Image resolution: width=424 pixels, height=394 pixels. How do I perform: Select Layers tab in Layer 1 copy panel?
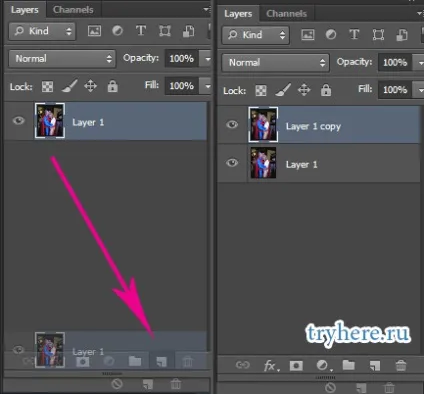click(x=238, y=14)
